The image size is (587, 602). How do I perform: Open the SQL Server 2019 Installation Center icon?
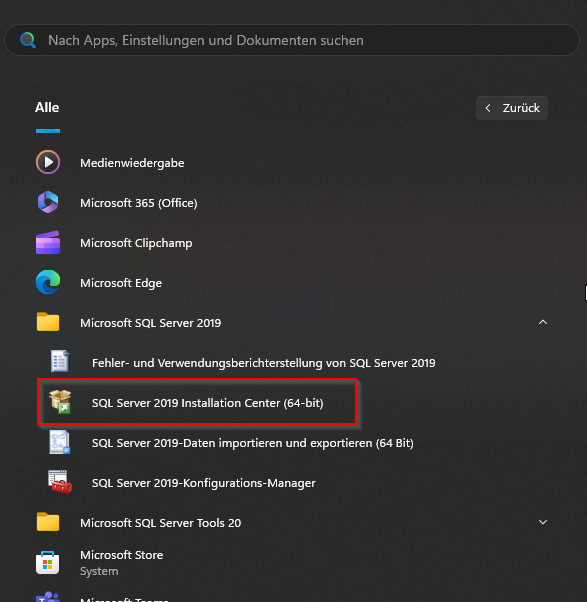60,402
